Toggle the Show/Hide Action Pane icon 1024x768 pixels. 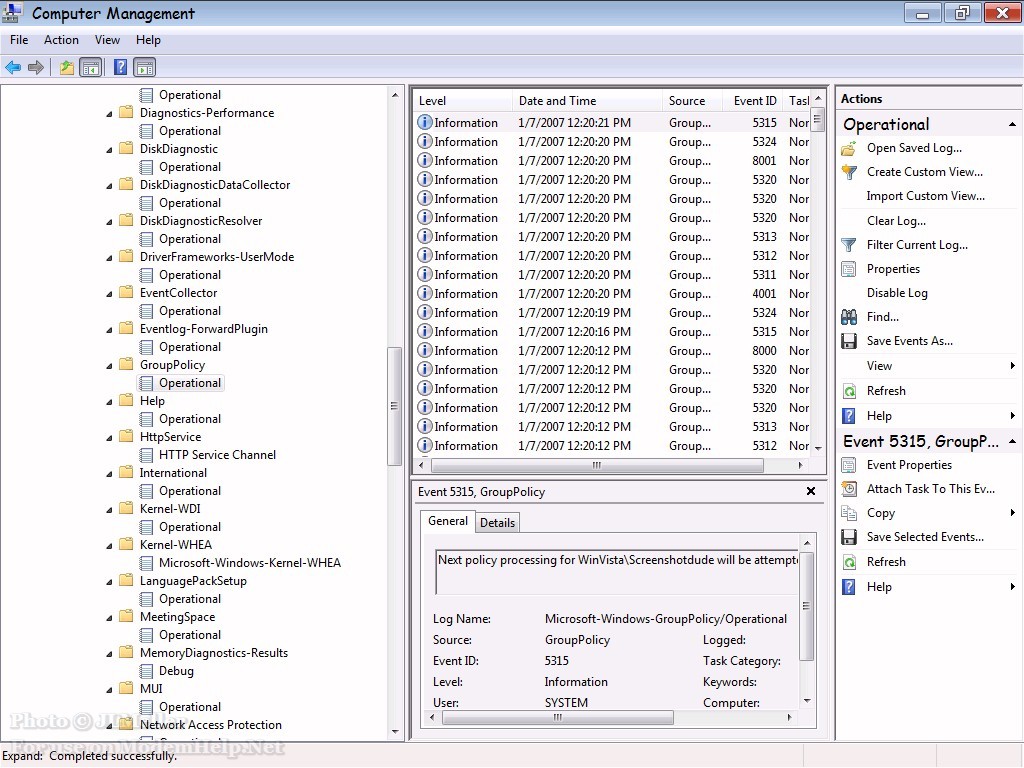click(144, 67)
